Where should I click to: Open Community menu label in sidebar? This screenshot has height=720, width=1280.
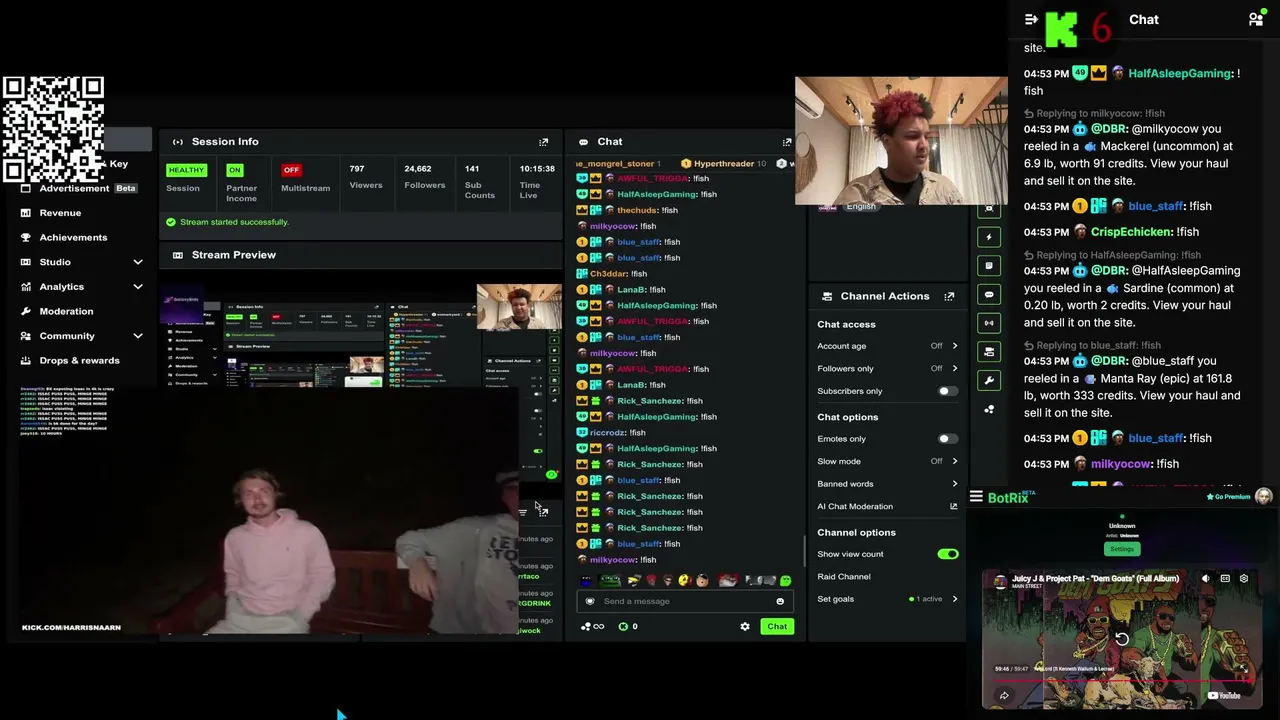click(67, 336)
